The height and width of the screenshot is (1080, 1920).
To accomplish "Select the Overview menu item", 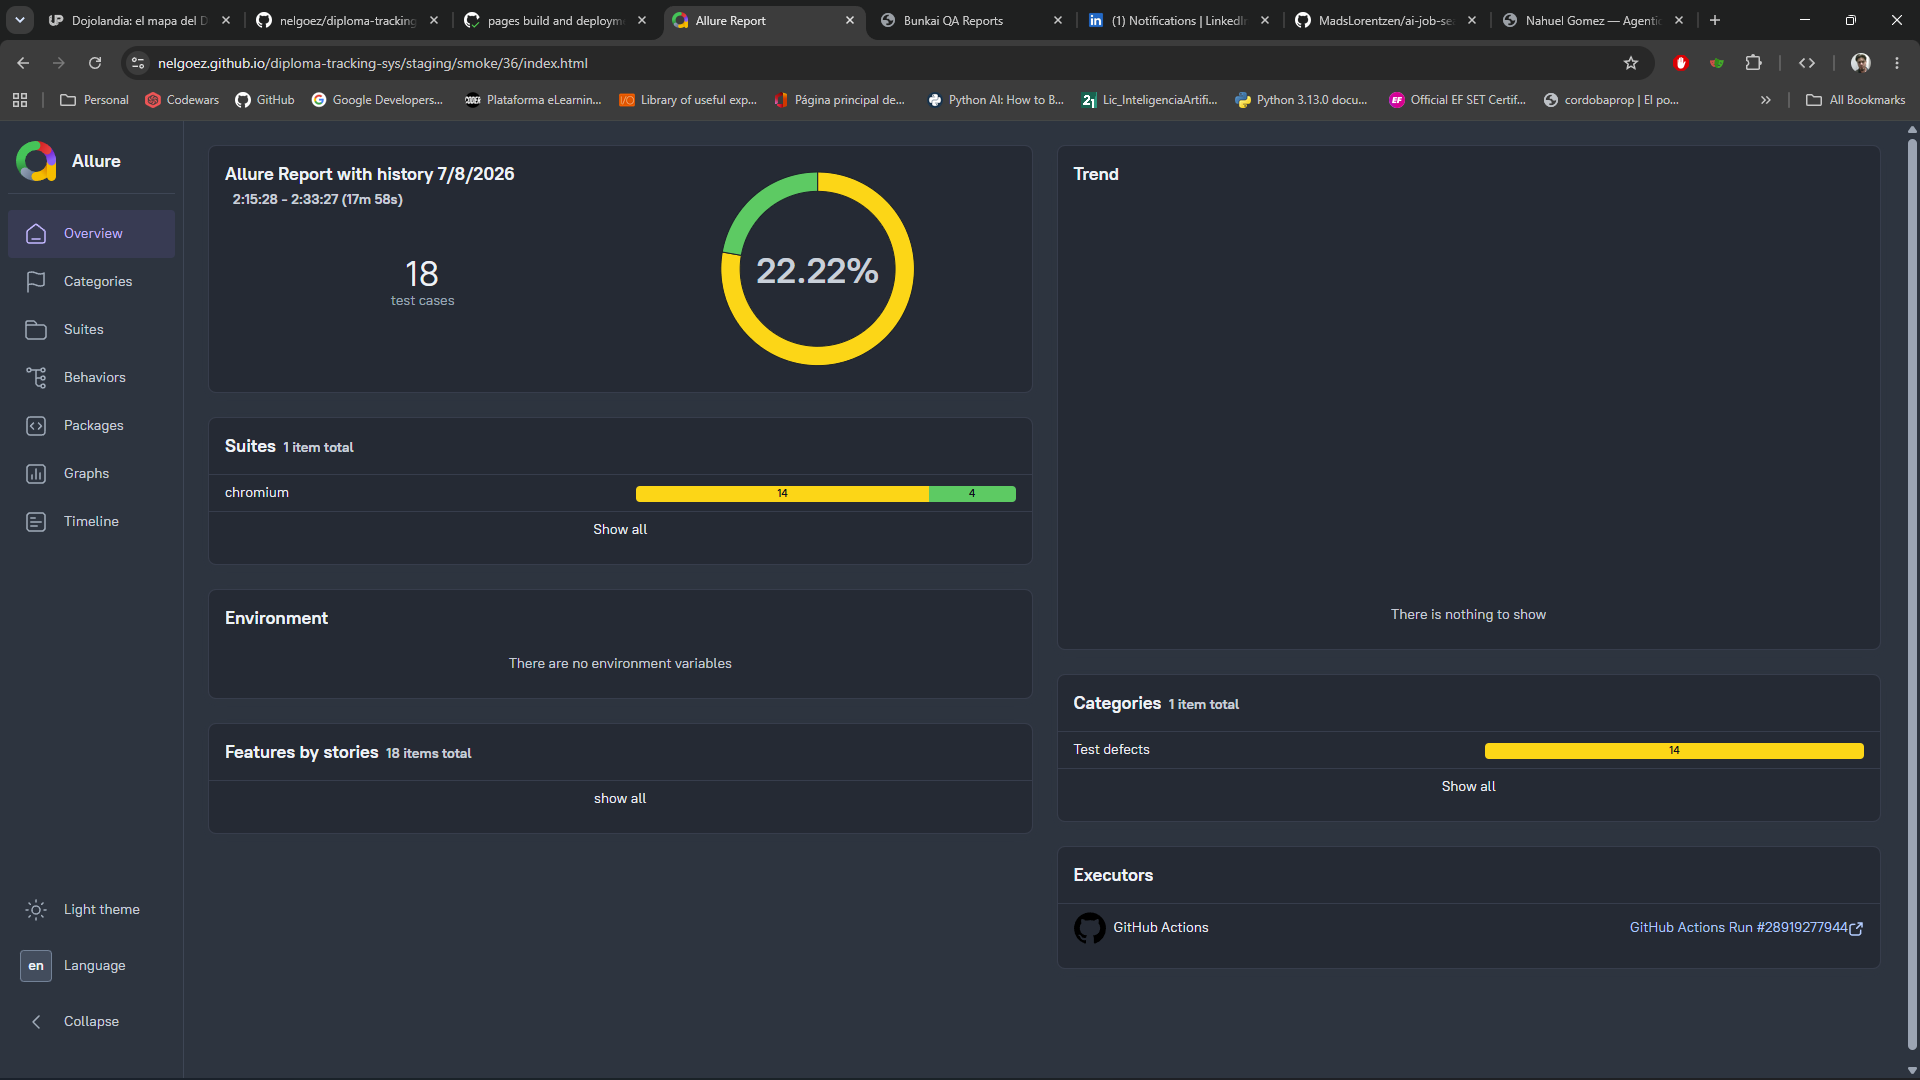I will tap(91, 234).
